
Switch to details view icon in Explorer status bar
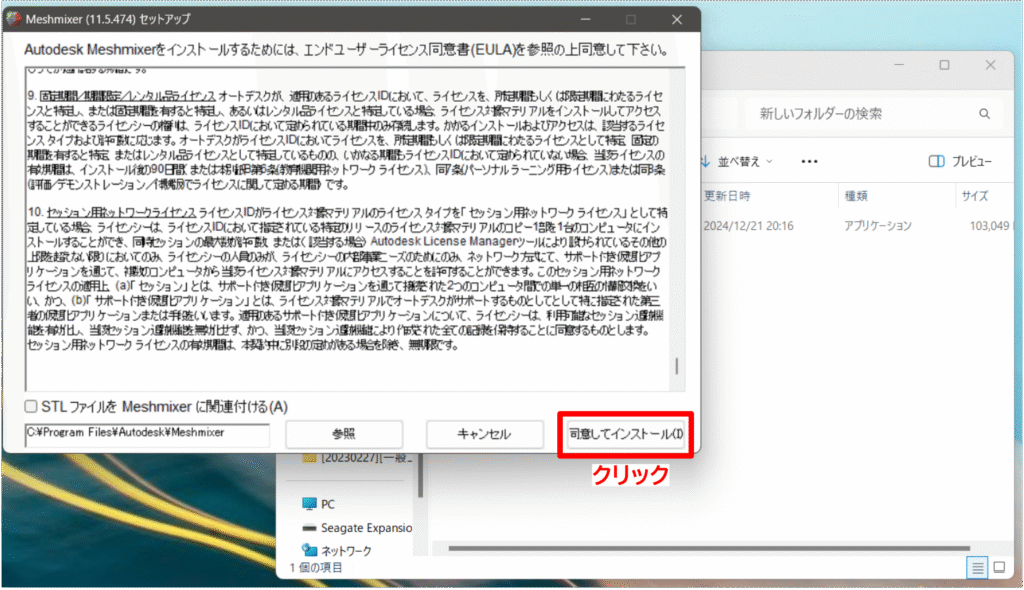977,568
